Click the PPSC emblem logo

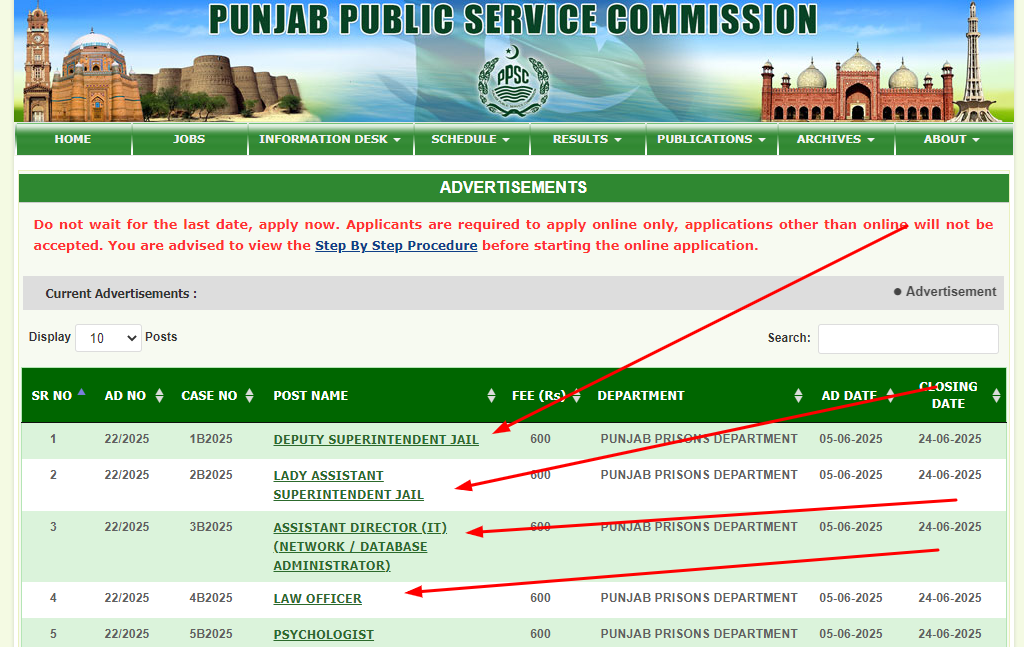point(513,81)
